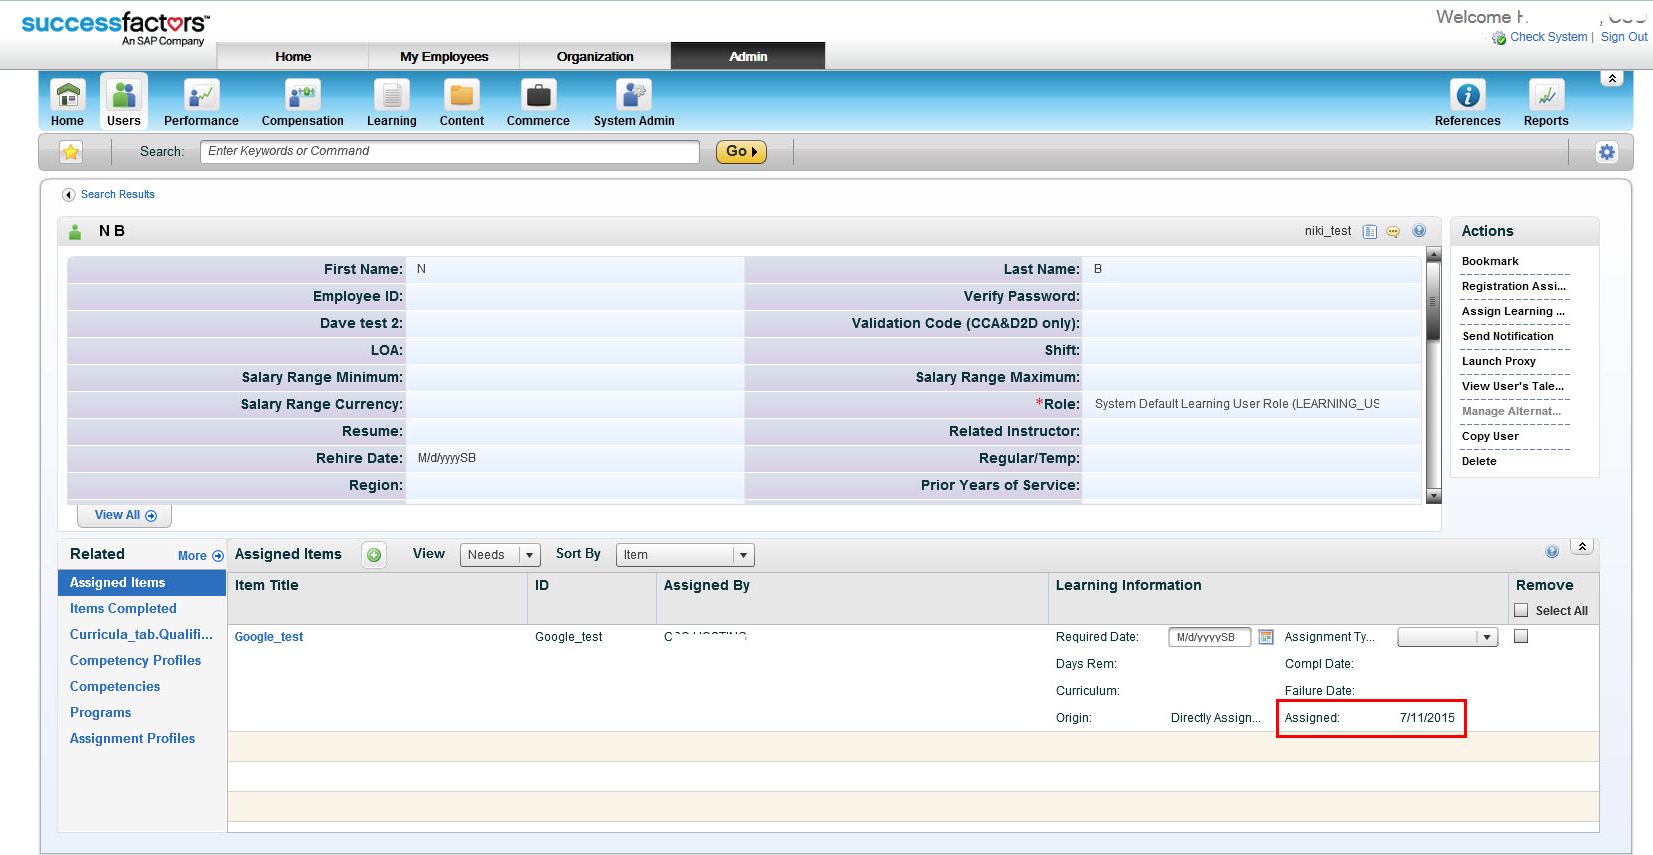
Task: Open the Assignment Type dropdown
Action: 1447,637
